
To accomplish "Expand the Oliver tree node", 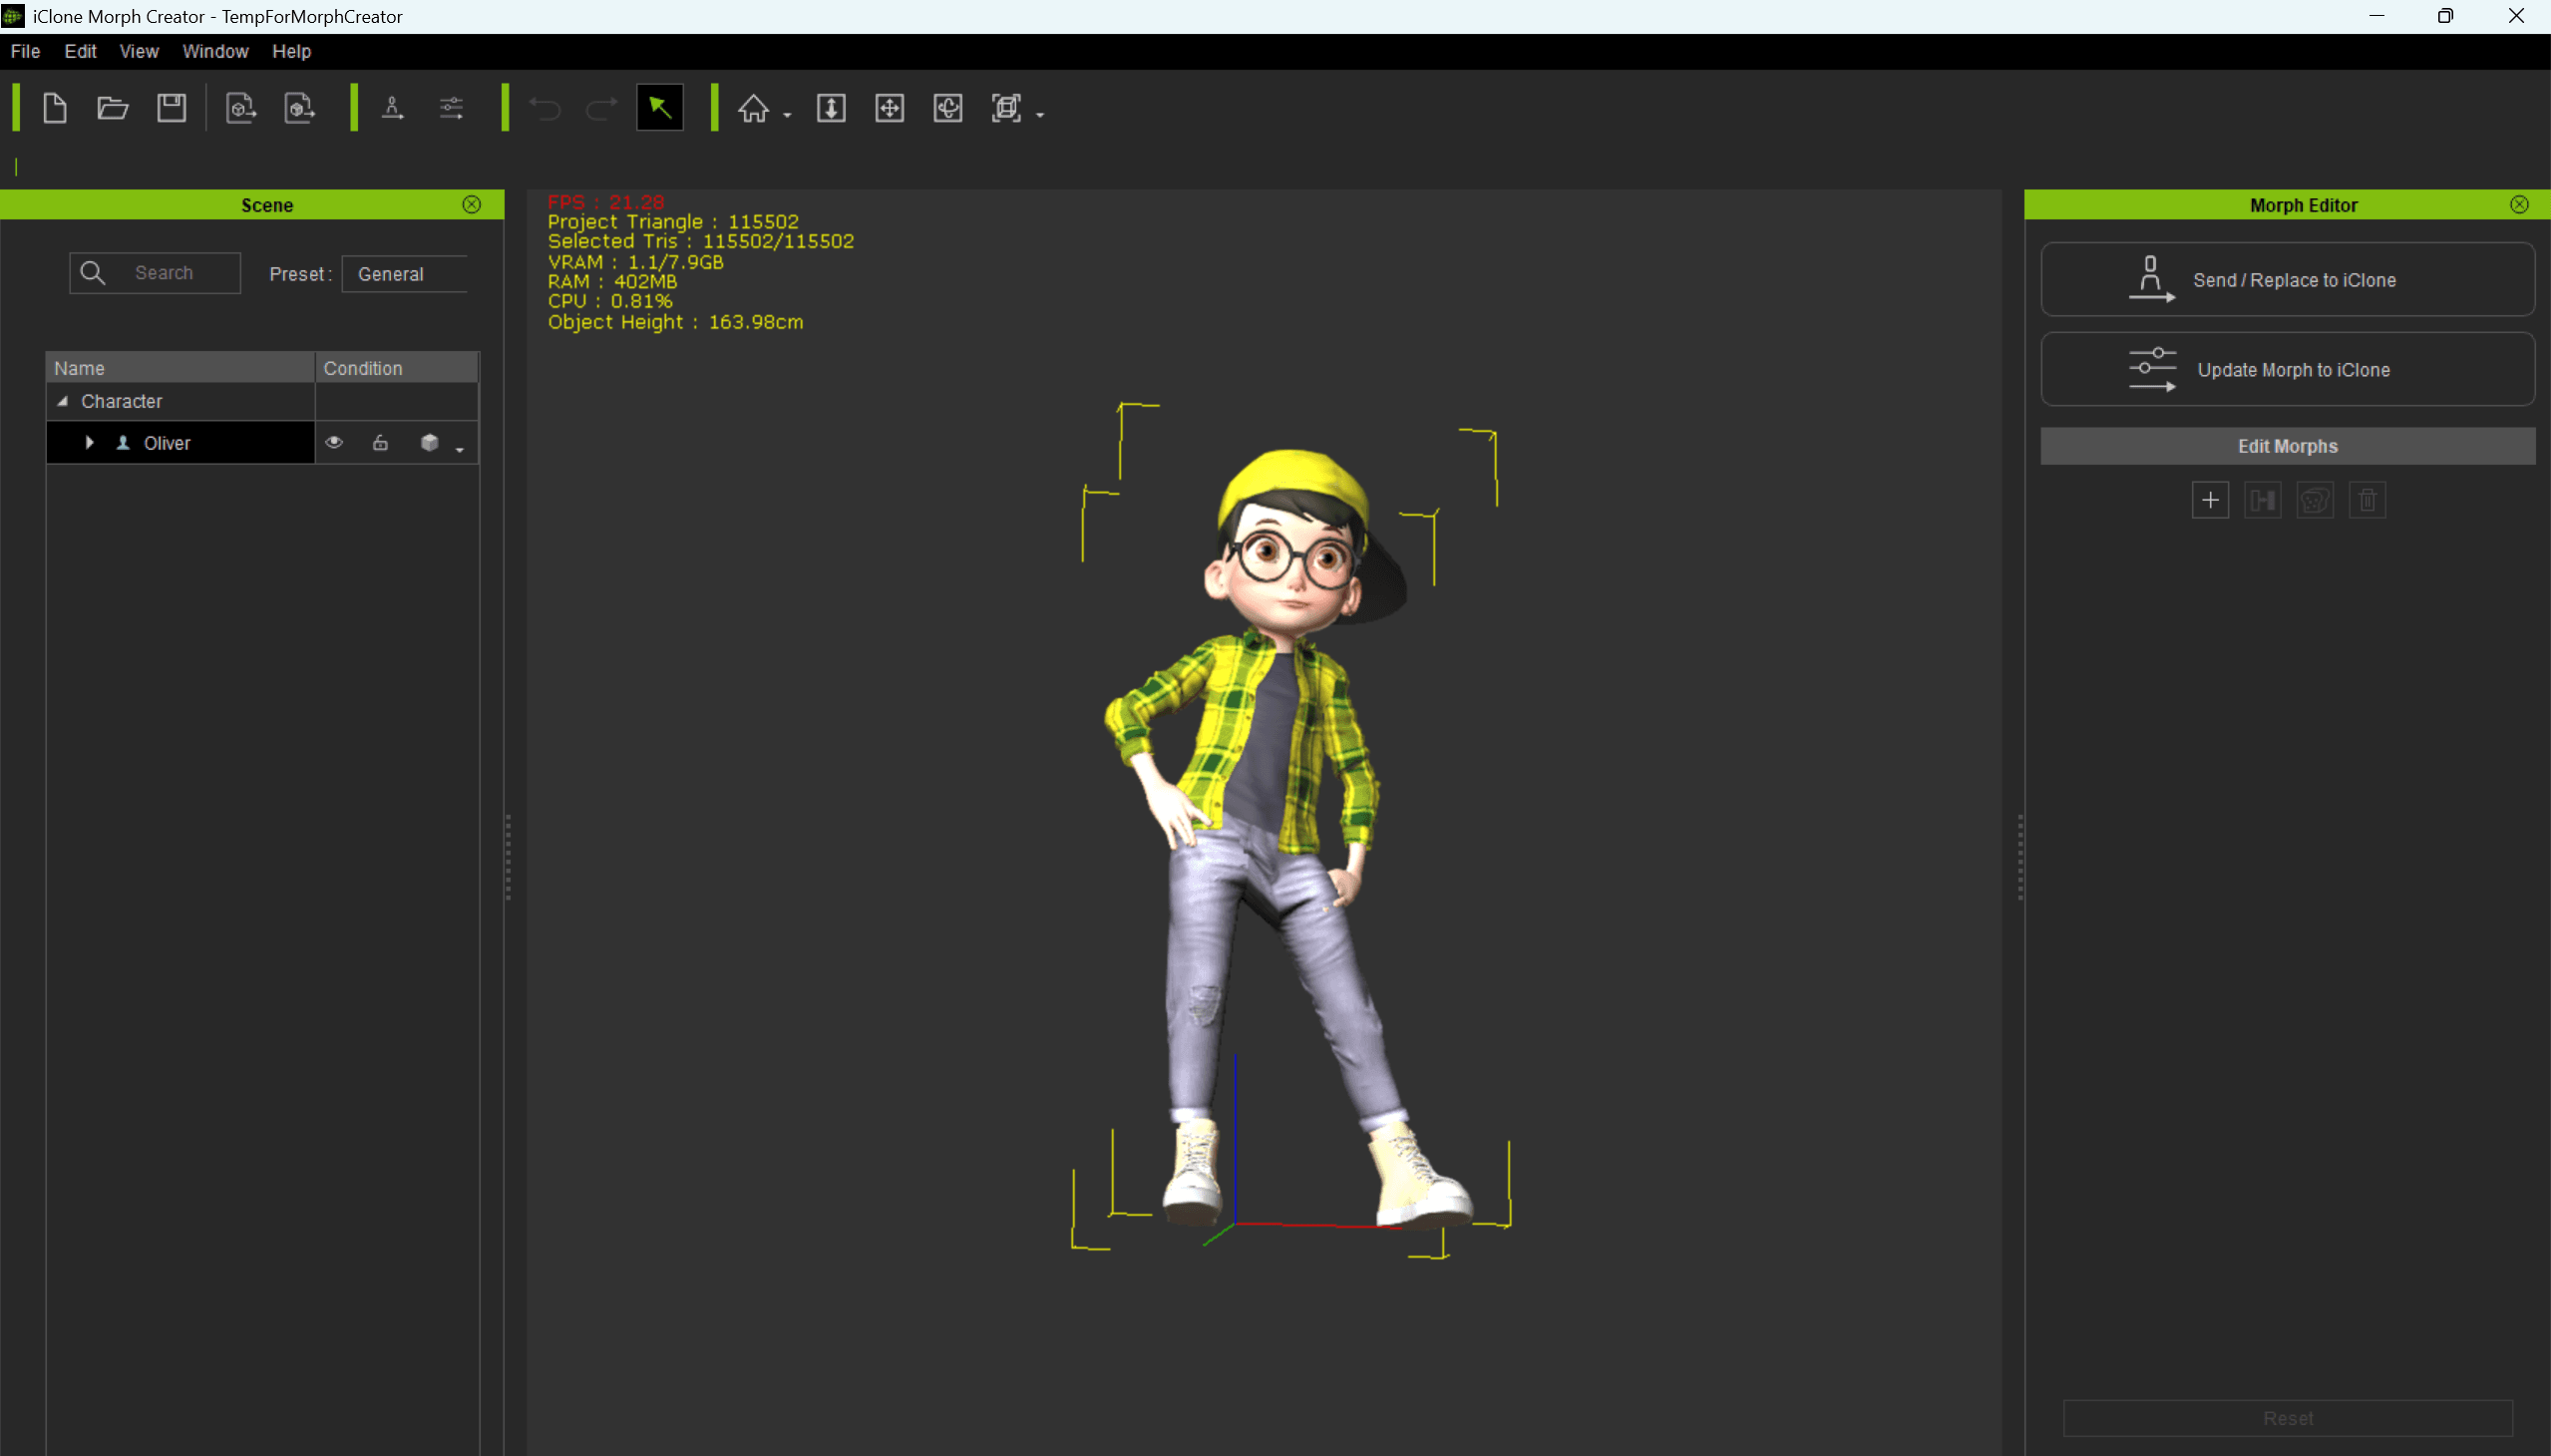I will pyautogui.click(x=89, y=442).
